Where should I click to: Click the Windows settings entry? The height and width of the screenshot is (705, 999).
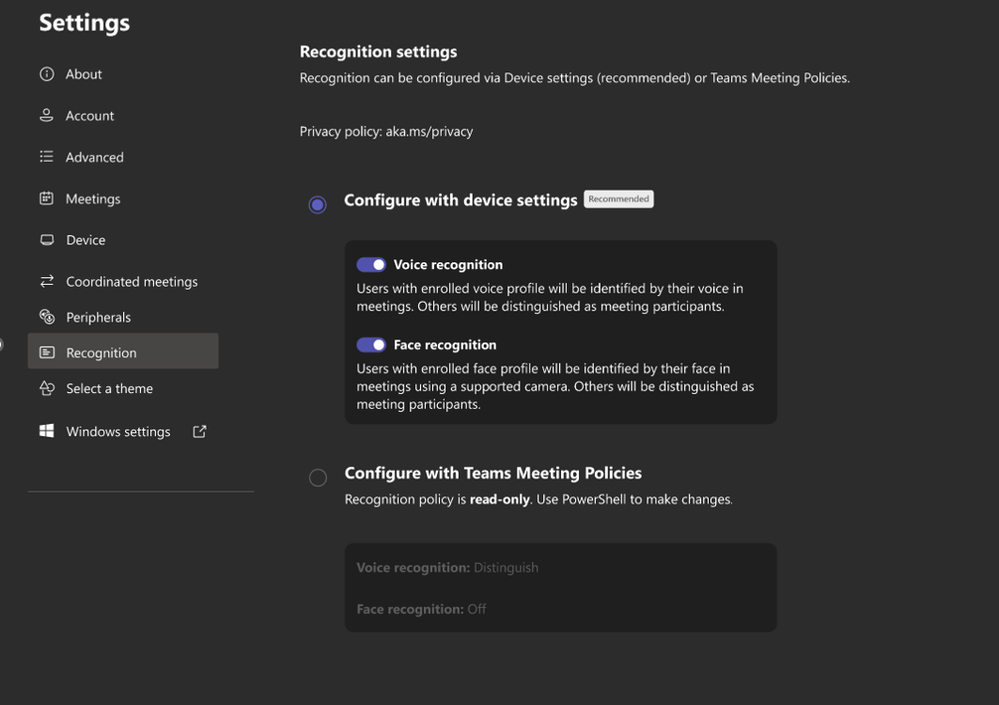117,430
